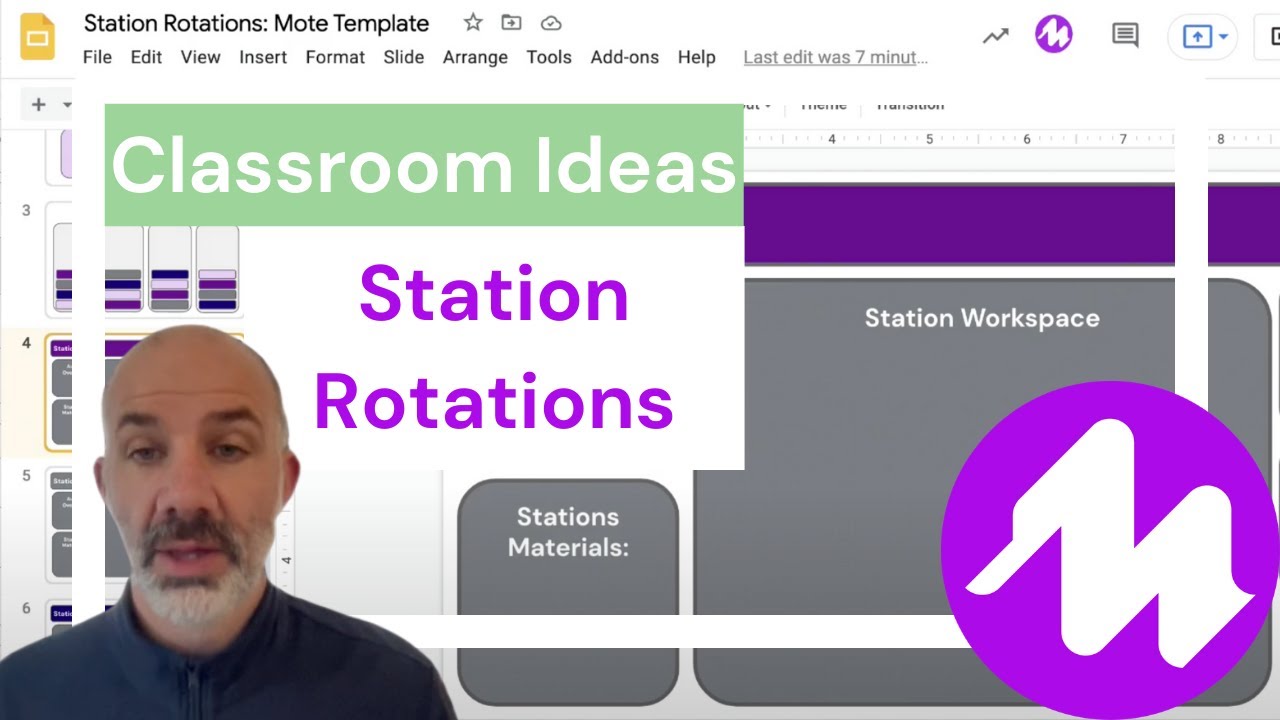Open the Google Slides home logo
The width and height of the screenshot is (1280, 720).
pos(38,37)
